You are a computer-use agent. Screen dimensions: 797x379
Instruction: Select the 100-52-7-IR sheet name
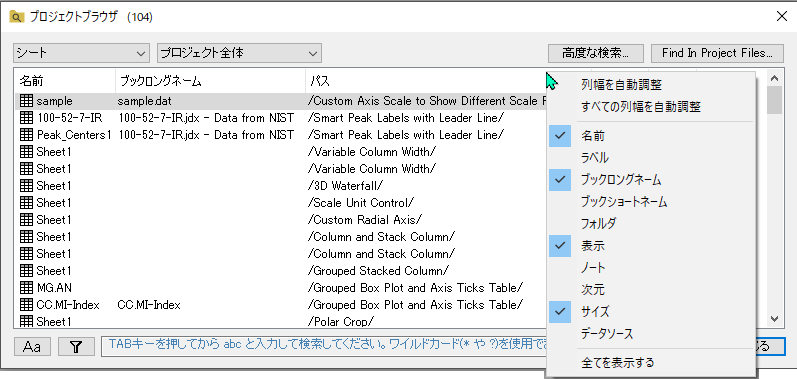tap(69, 118)
